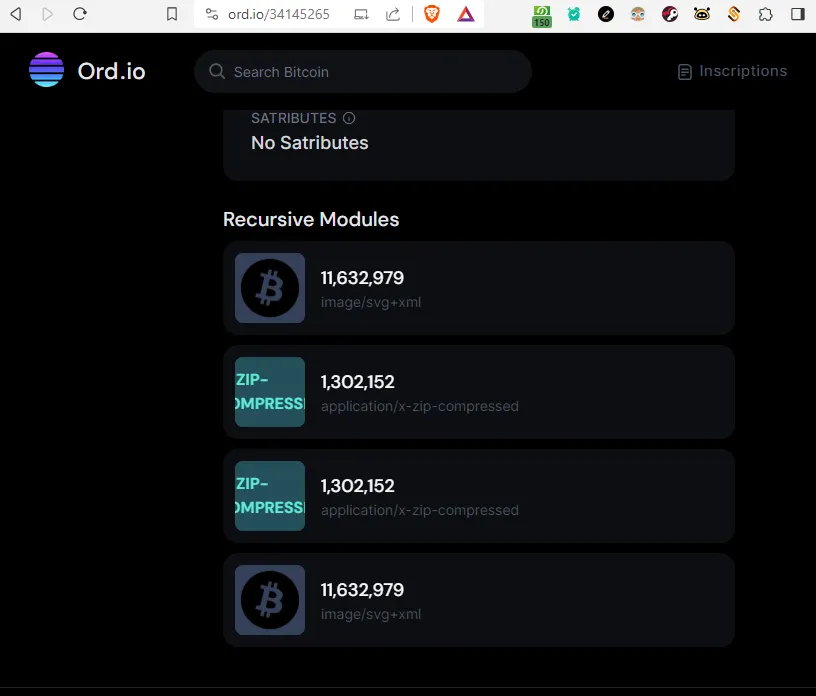This screenshot has width=816, height=696.
Task: Open the browser extensions puzzle icon
Action: tap(766, 14)
